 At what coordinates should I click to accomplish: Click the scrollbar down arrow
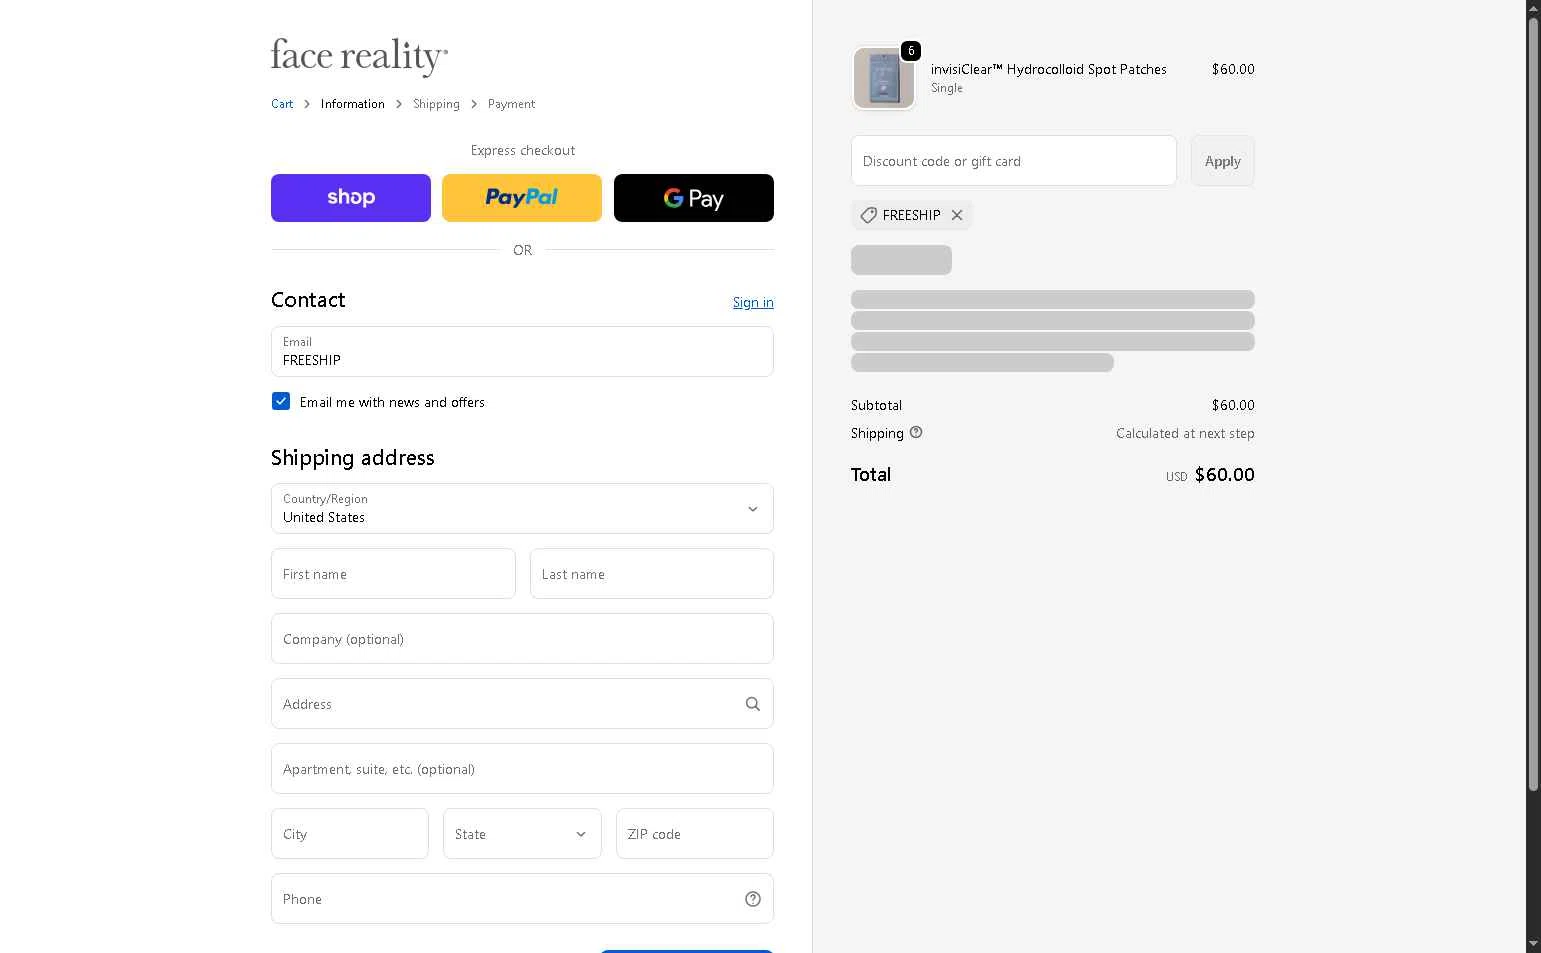(1533, 944)
